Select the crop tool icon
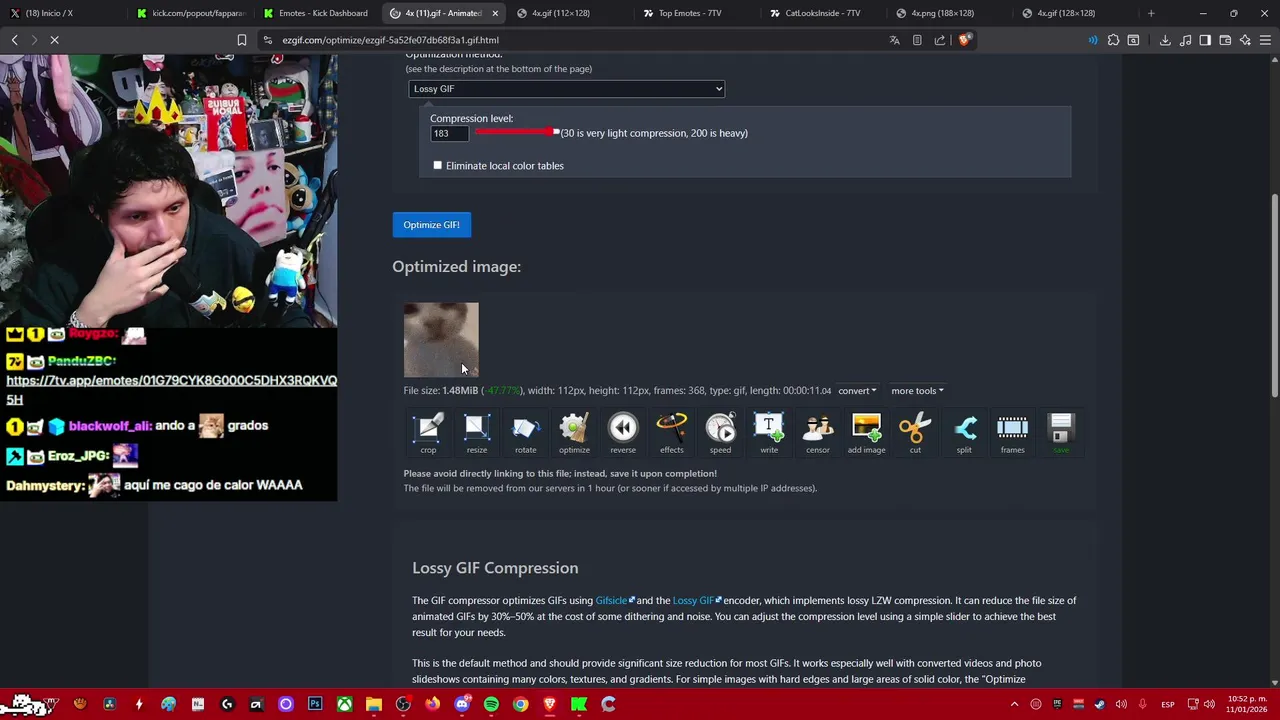This screenshot has width=1280, height=720. tap(428, 434)
